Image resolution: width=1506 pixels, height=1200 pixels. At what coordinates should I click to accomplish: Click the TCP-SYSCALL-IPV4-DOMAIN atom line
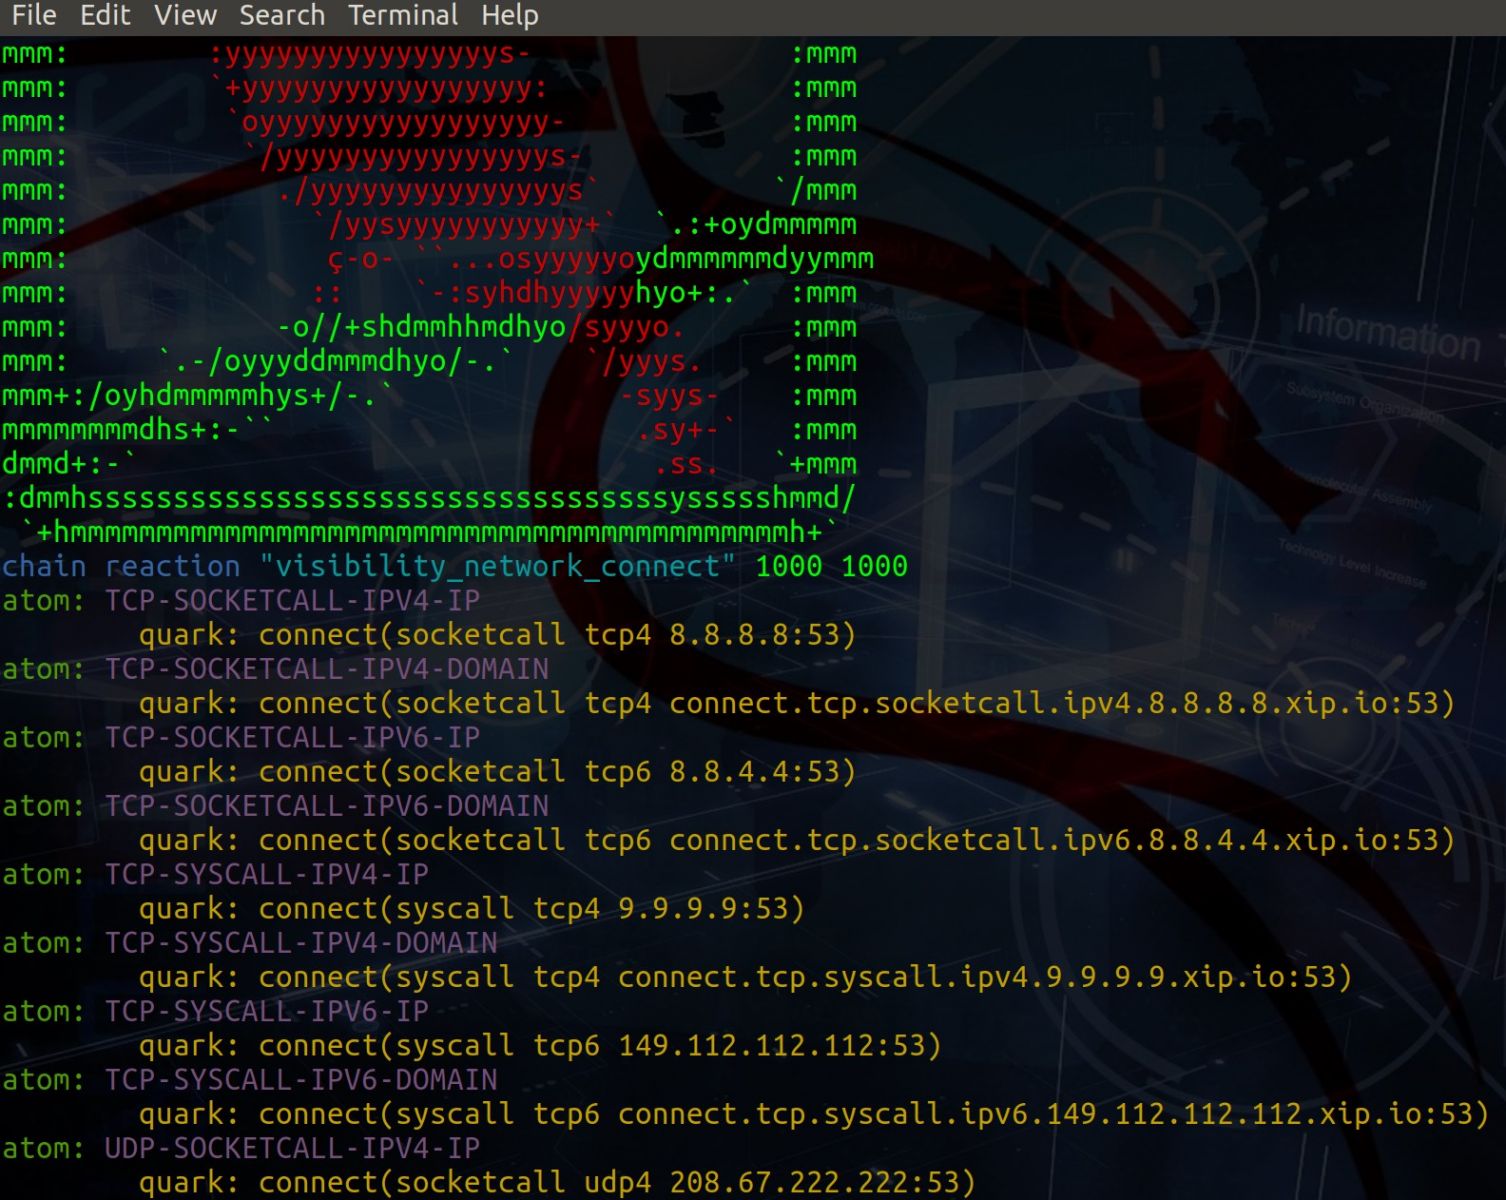tap(250, 943)
